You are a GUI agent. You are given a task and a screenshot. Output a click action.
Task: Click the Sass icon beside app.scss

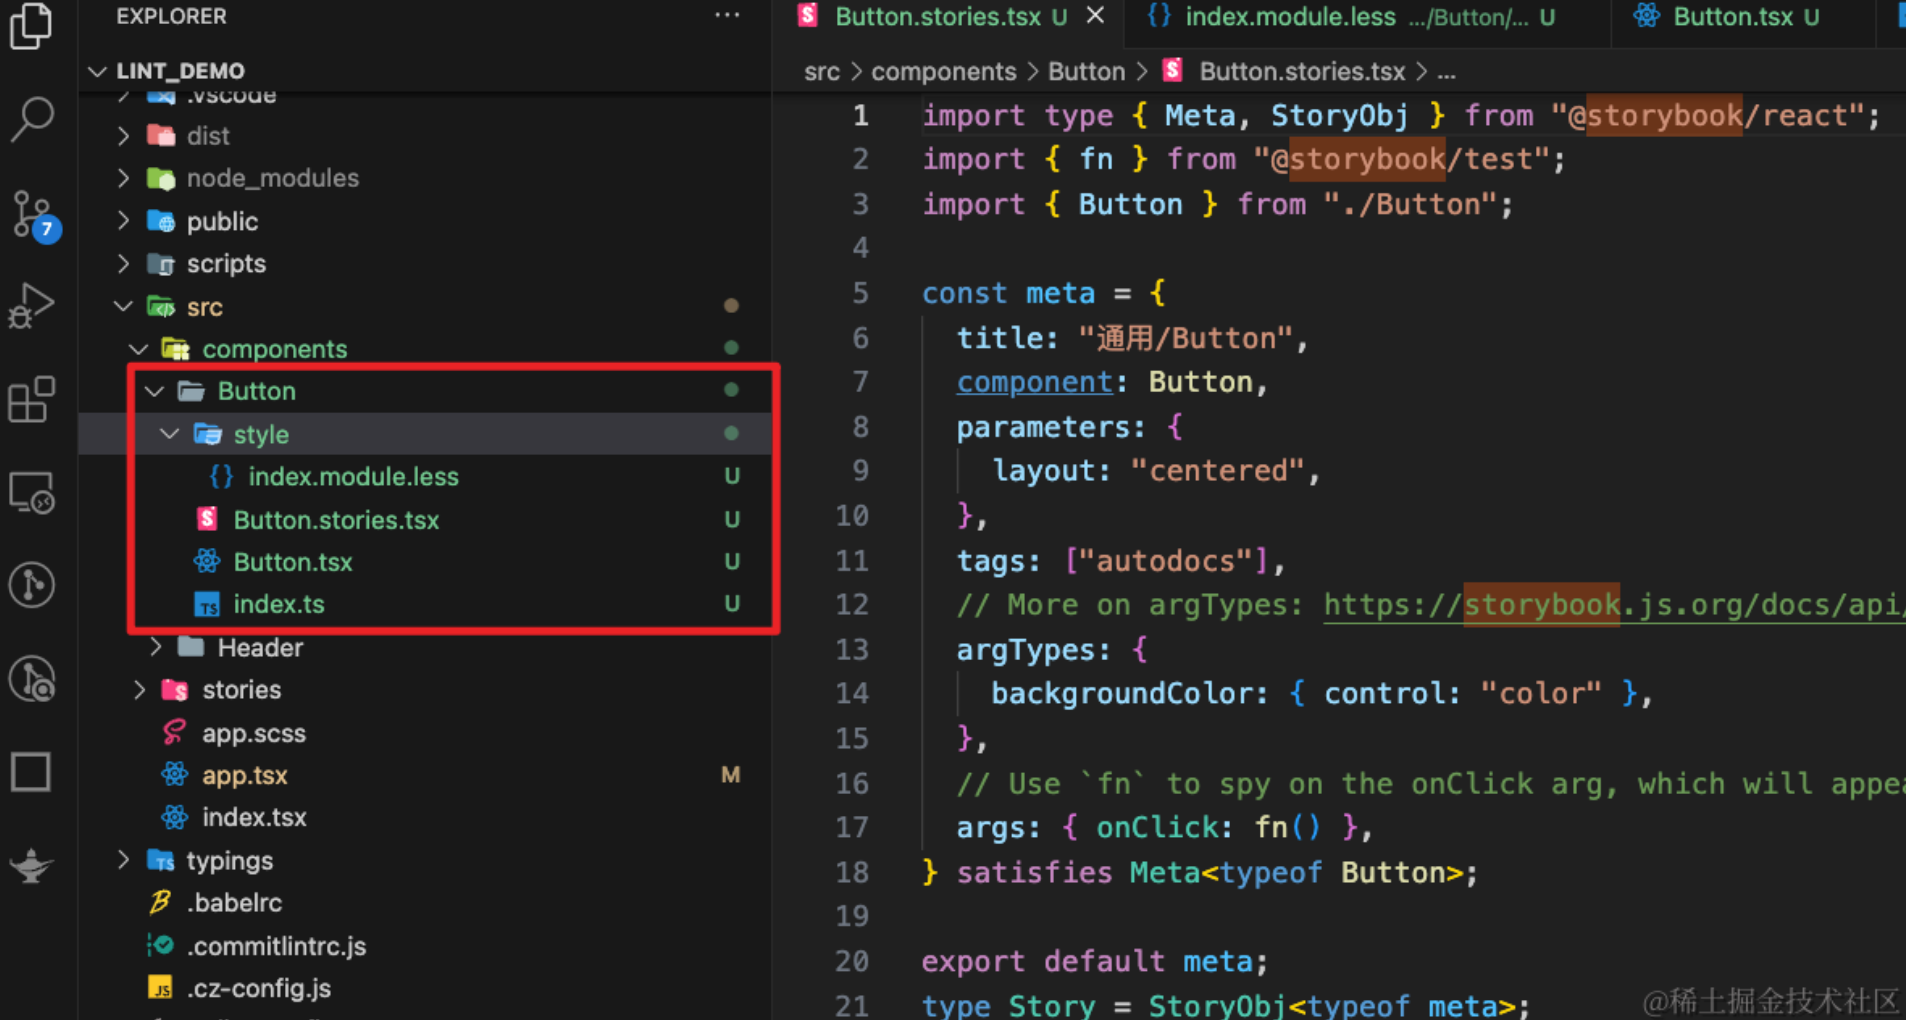coord(174,733)
